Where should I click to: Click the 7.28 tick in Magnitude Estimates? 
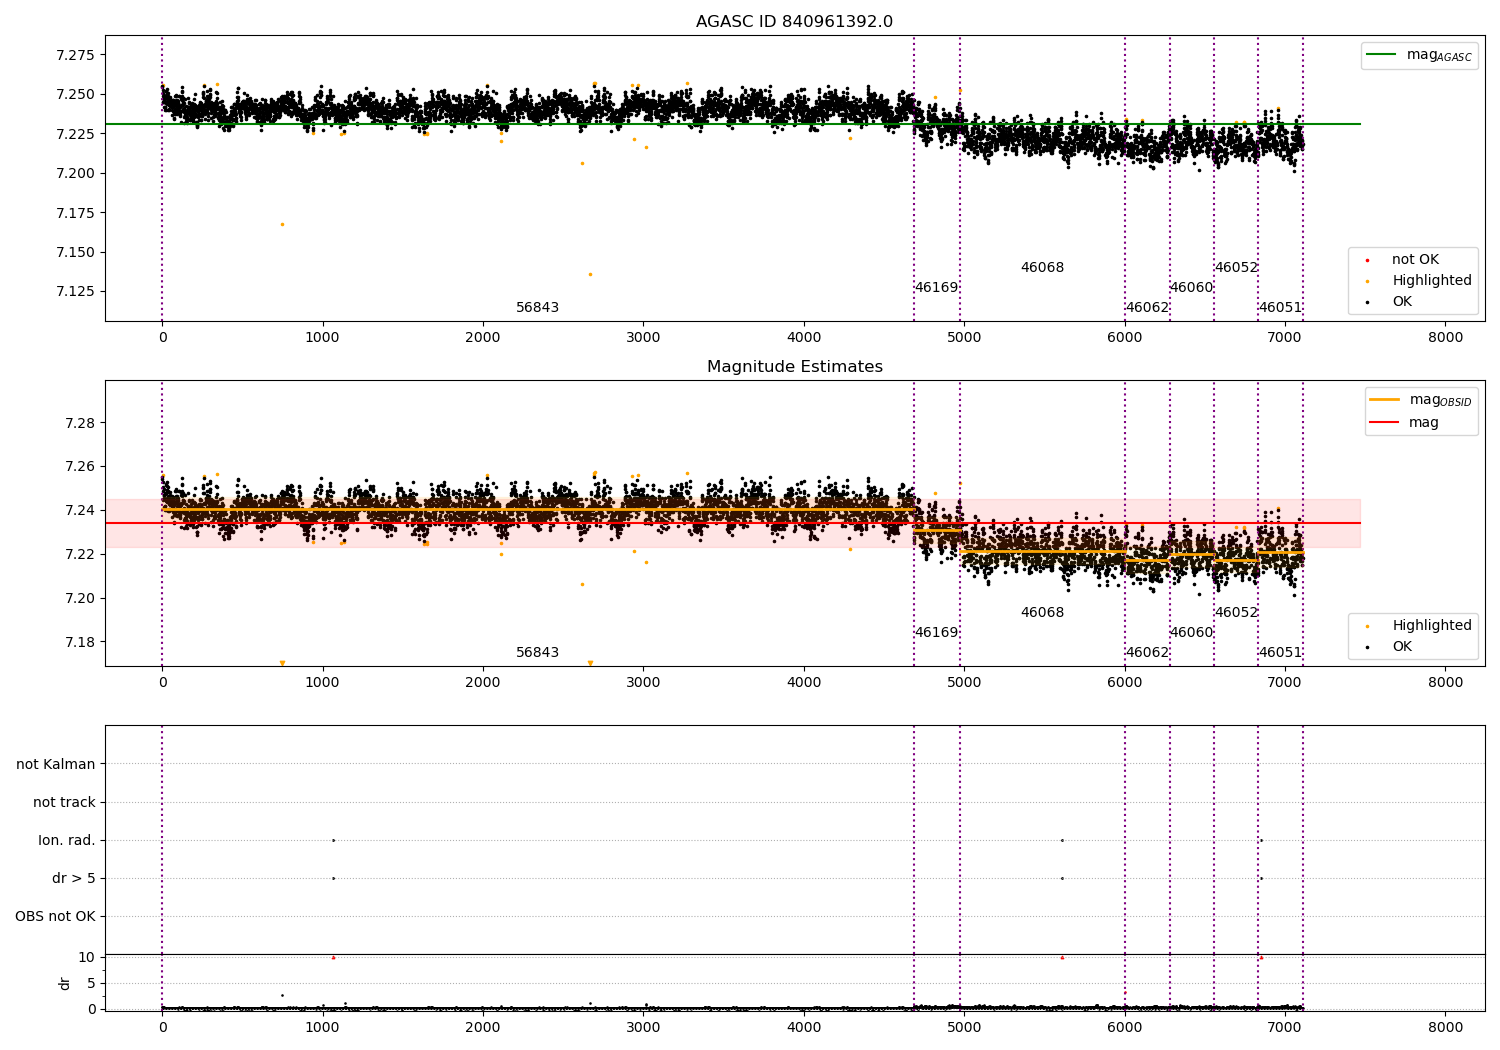click(80, 424)
